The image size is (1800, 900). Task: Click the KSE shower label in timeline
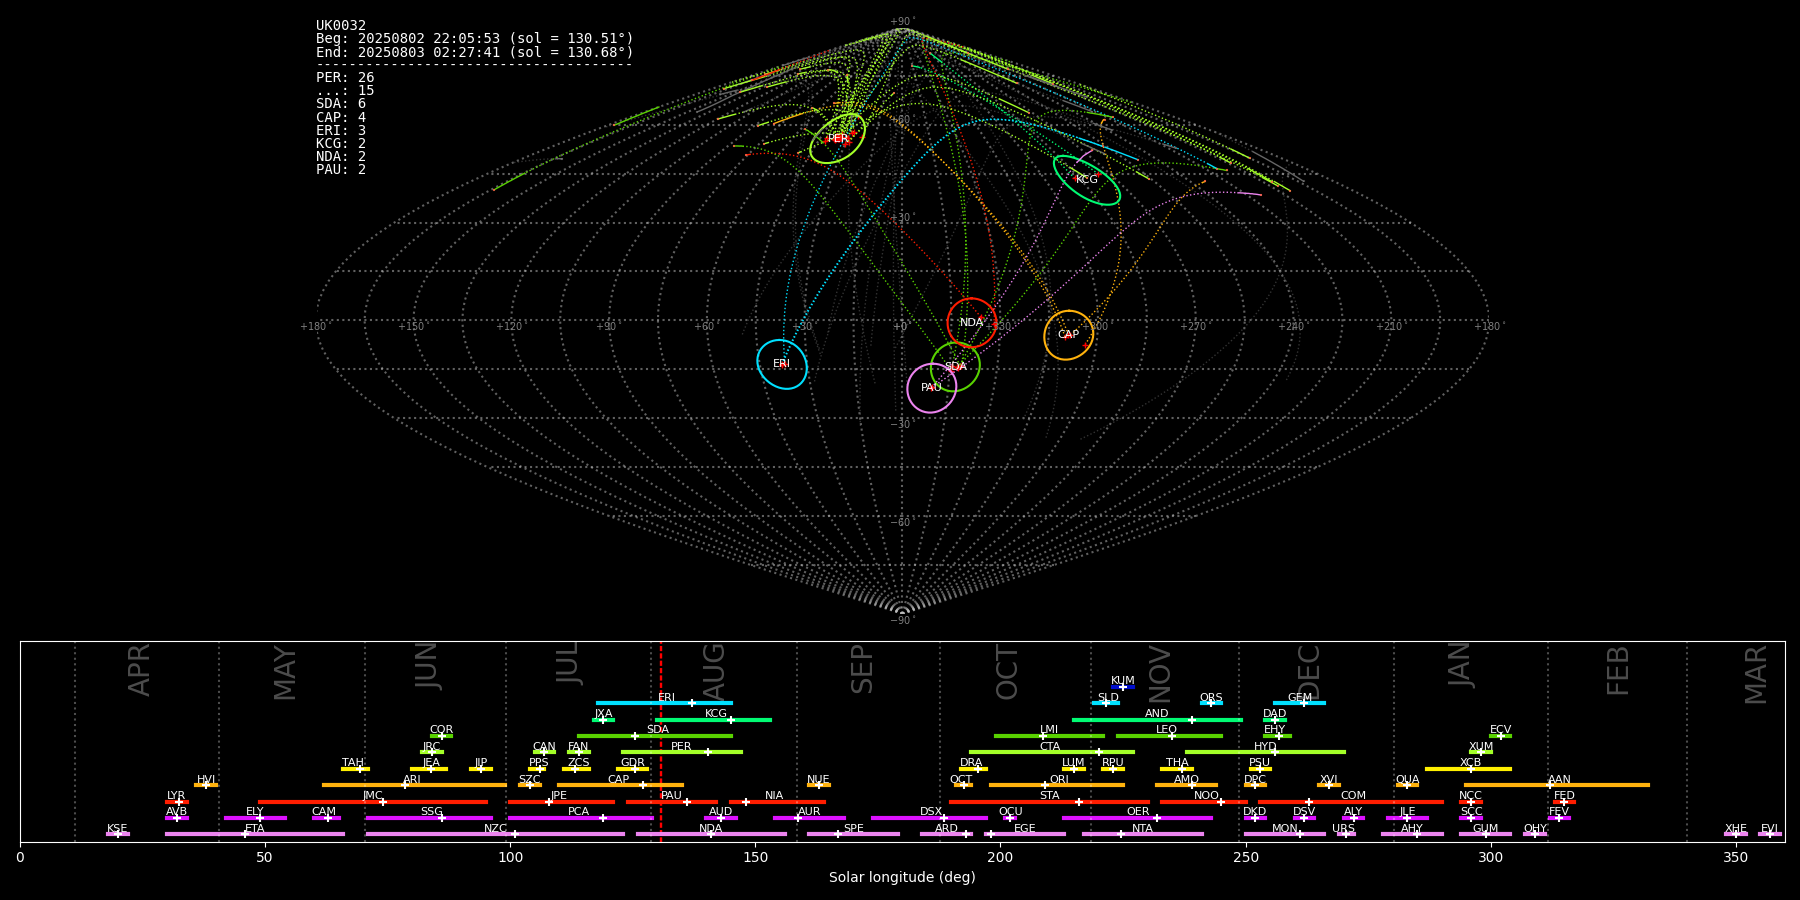point(117,828)
